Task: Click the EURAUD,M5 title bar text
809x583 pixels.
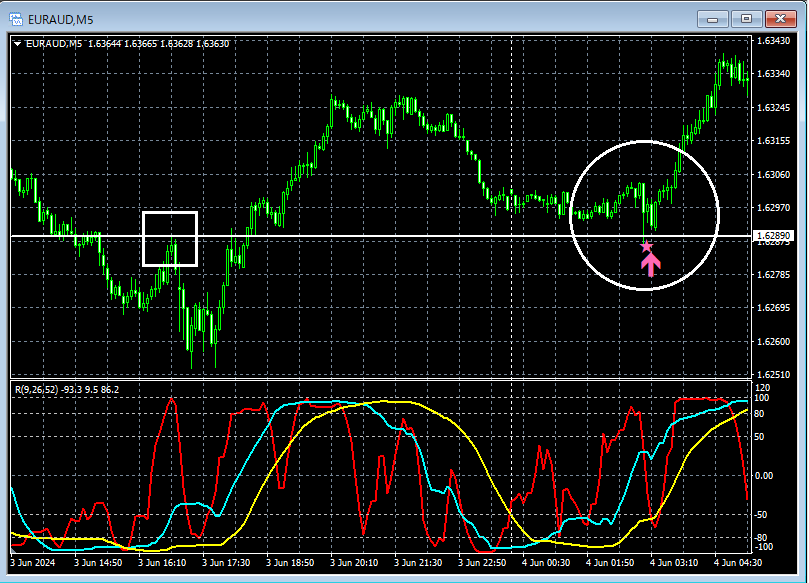Action: click(x=60, y=20)
